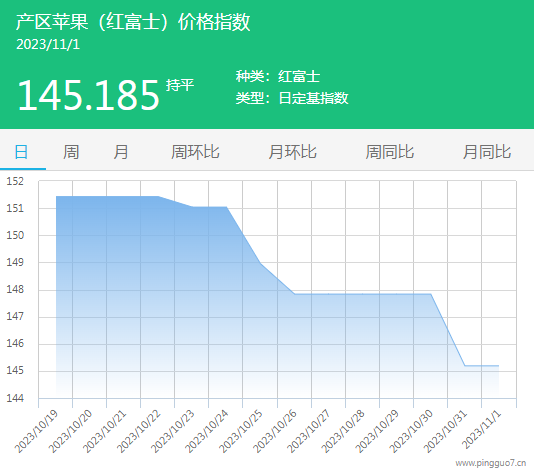Click the chart point at 2023/10/24
534x474 pixels.
click(x=226, y=207)
